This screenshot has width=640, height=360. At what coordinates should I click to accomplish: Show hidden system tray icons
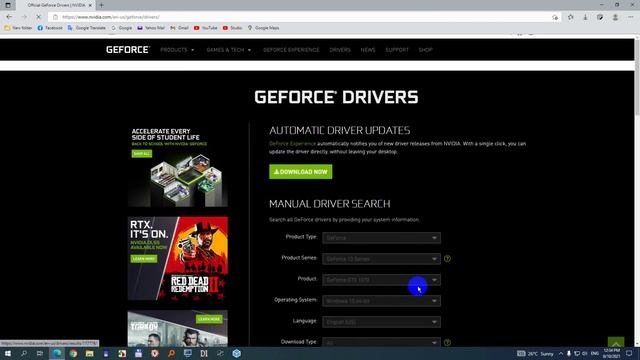pyautogui.click(x=561, y=353)
